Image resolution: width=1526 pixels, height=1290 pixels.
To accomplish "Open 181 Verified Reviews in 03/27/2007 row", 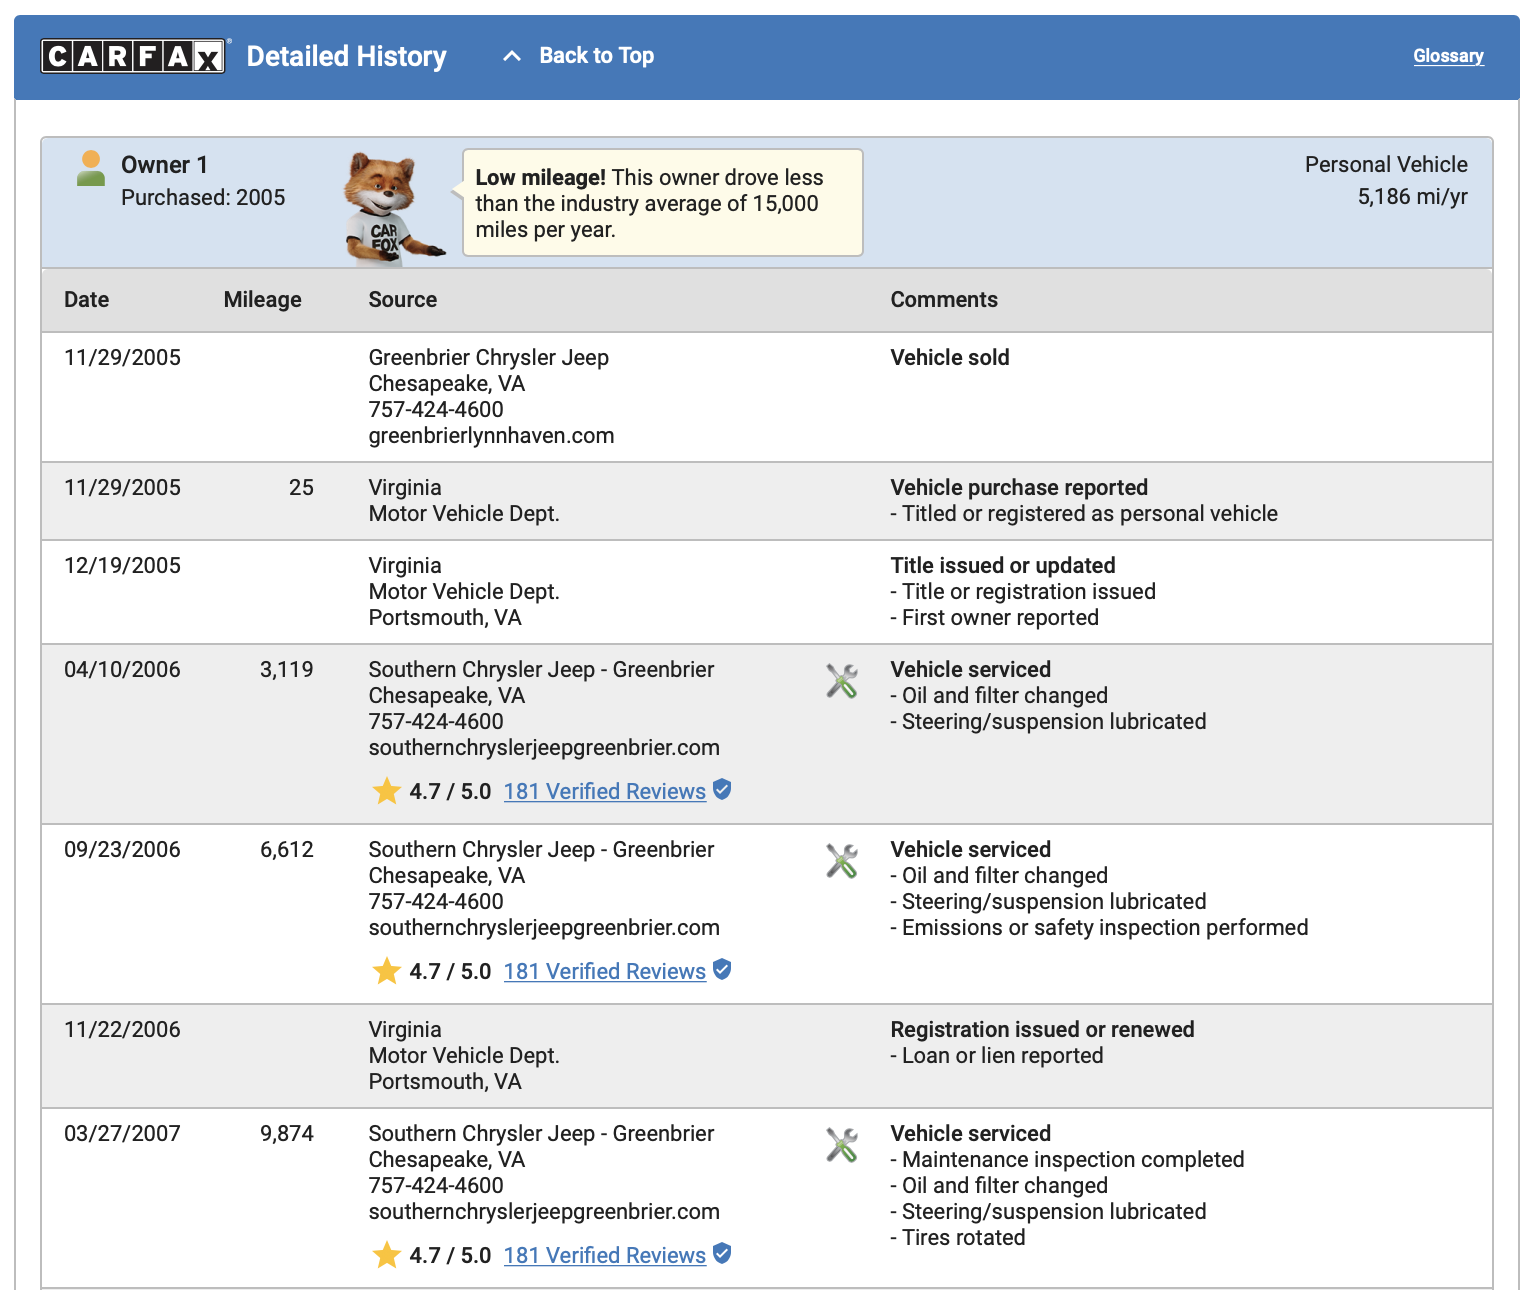I will [x=604, y=1255].
